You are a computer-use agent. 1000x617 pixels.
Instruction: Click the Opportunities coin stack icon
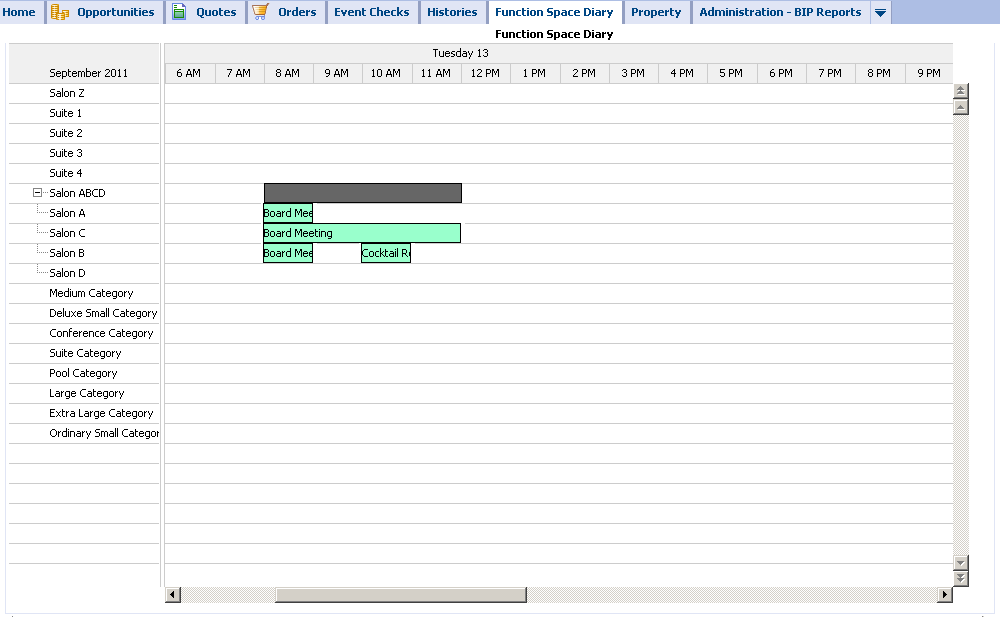[61, 12]
